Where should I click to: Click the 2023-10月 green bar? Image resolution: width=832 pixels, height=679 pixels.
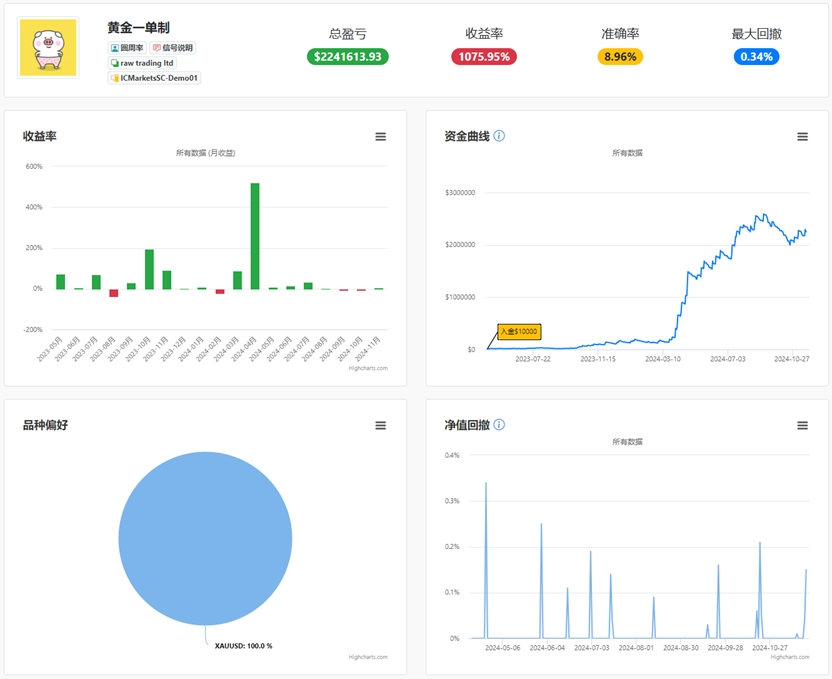149,269
